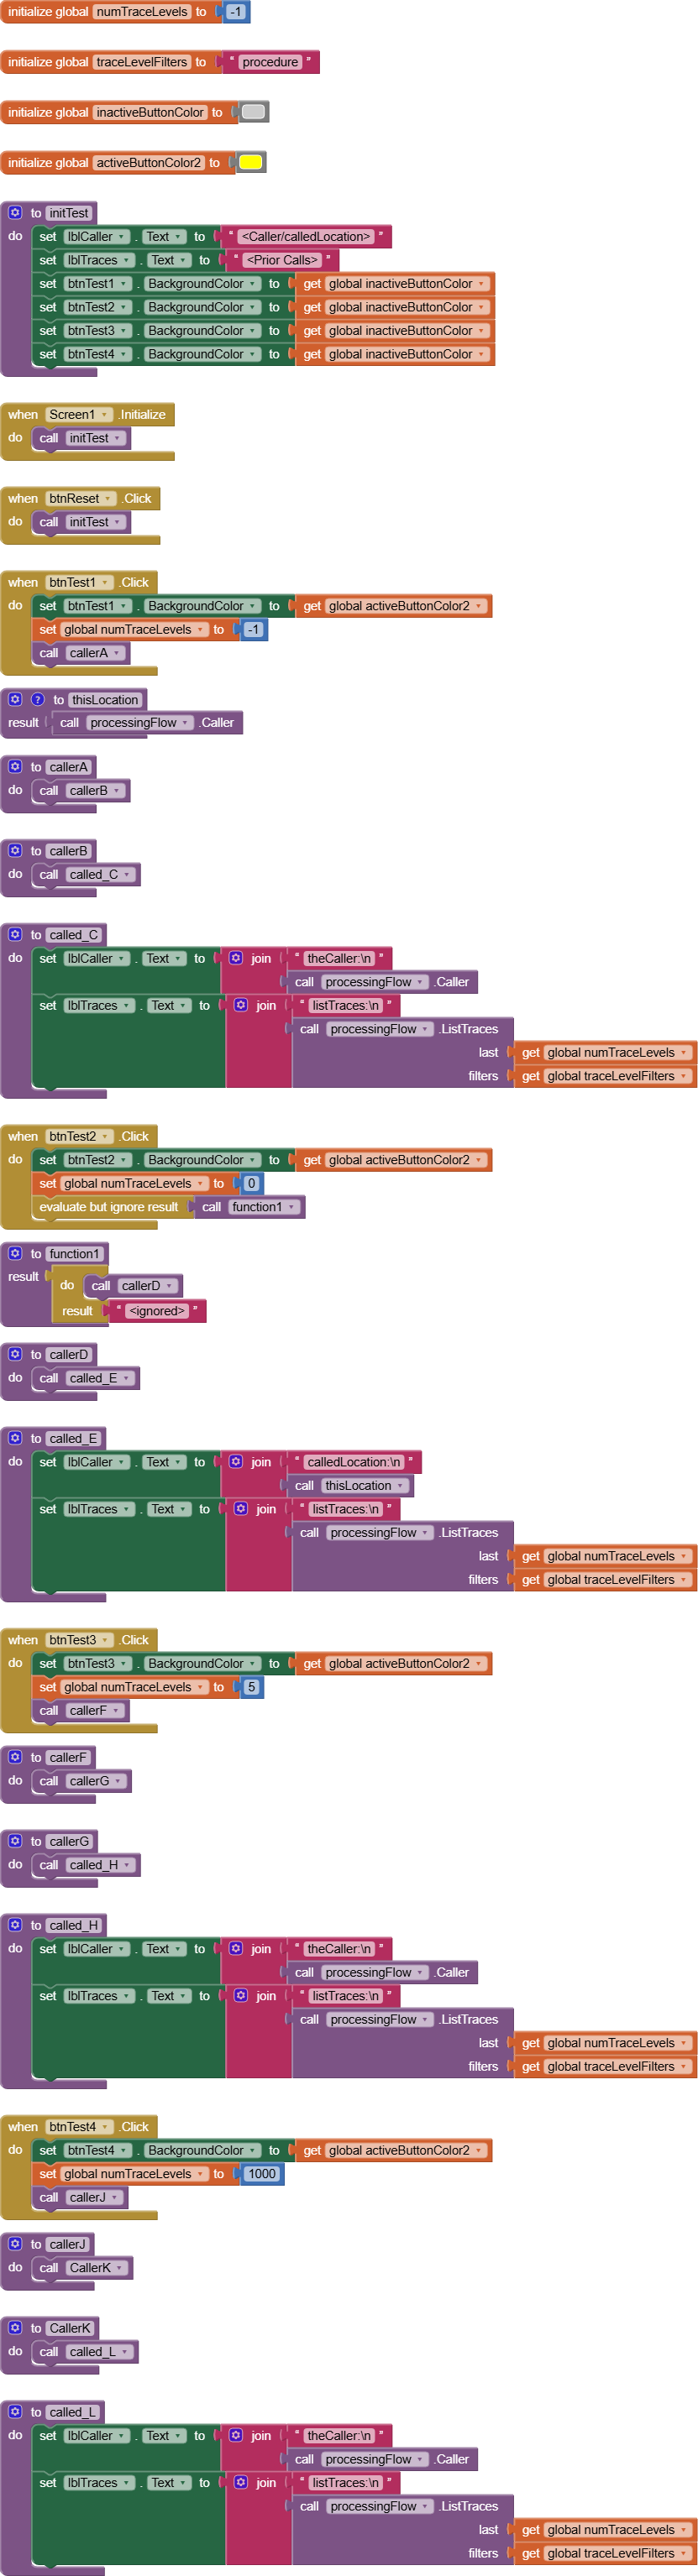
Task: Click join gear beside listTraces text in called_H
Action: click(241, 1997)
